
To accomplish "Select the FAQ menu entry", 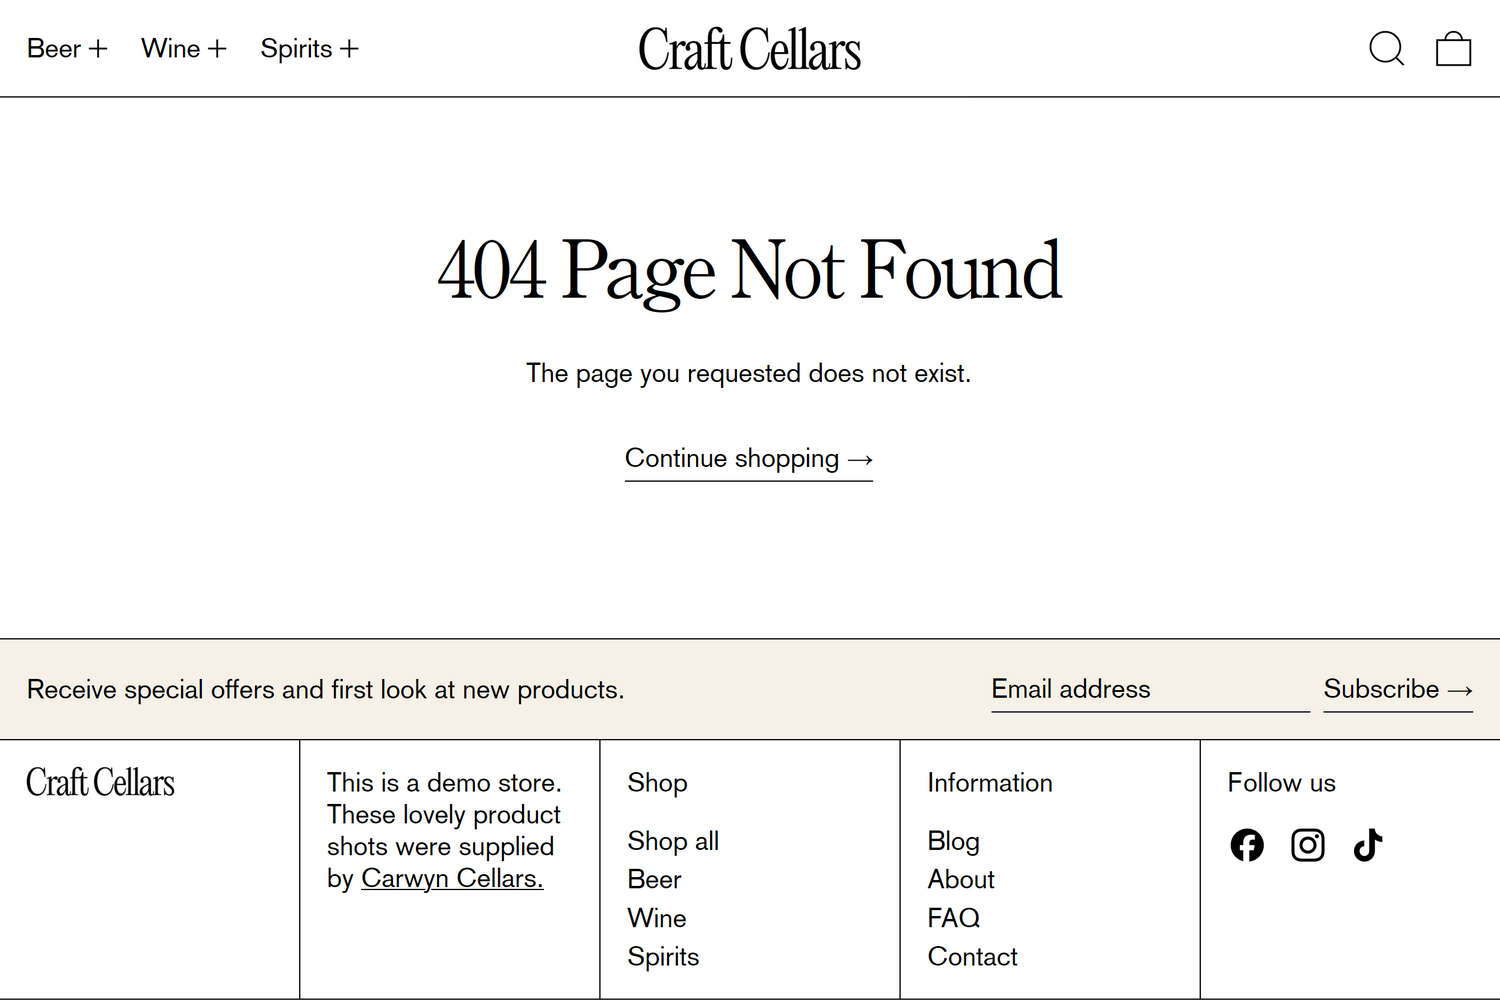I will pyautogui.click(x=953, y=917).
